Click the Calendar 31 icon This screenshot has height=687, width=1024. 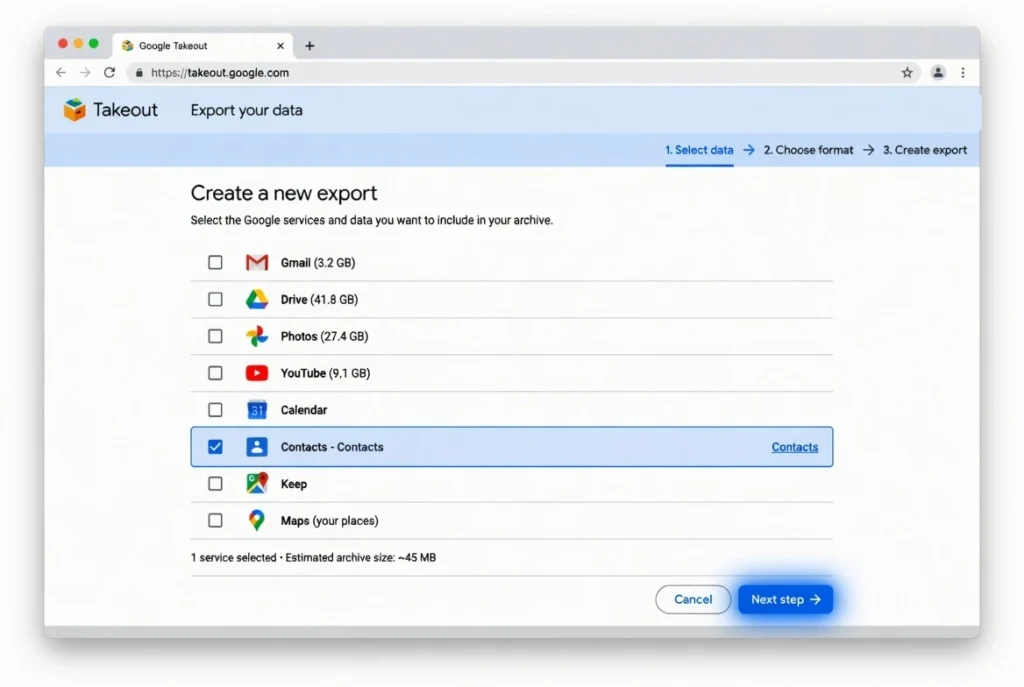[257, 409]
